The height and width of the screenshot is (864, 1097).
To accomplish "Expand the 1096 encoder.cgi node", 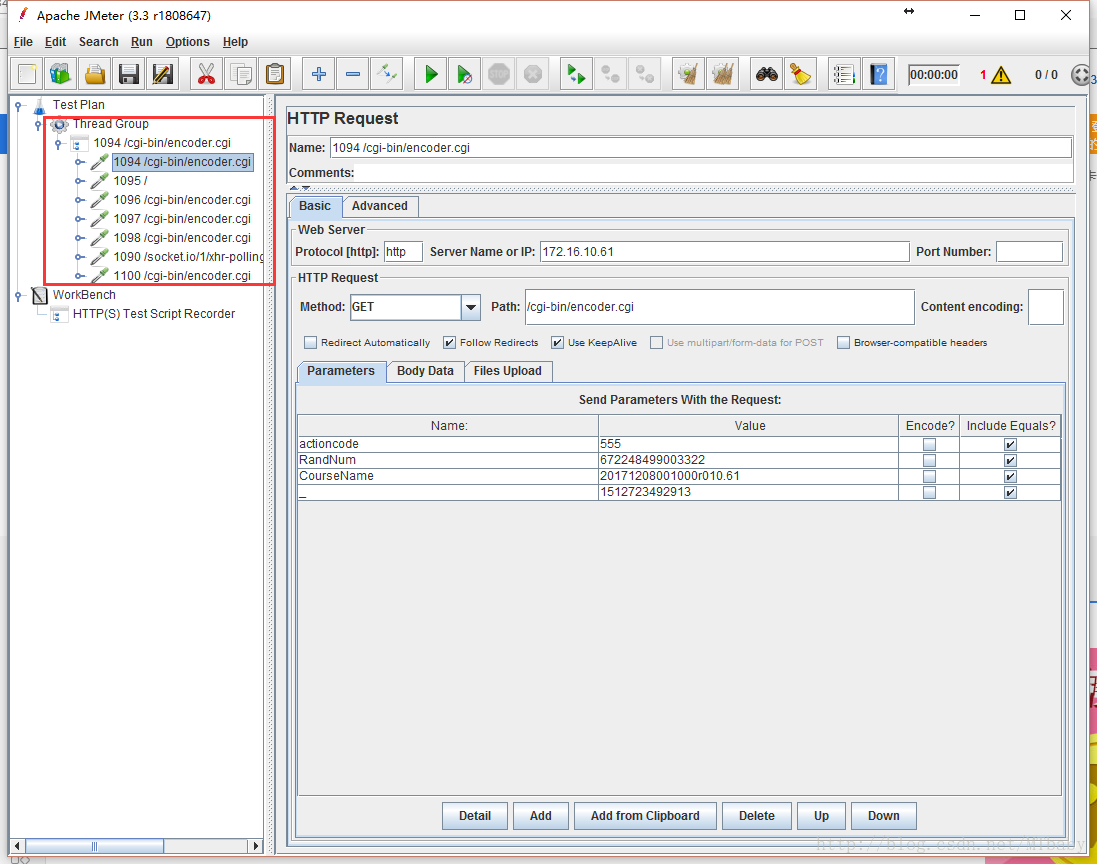I will coord(79,200).
